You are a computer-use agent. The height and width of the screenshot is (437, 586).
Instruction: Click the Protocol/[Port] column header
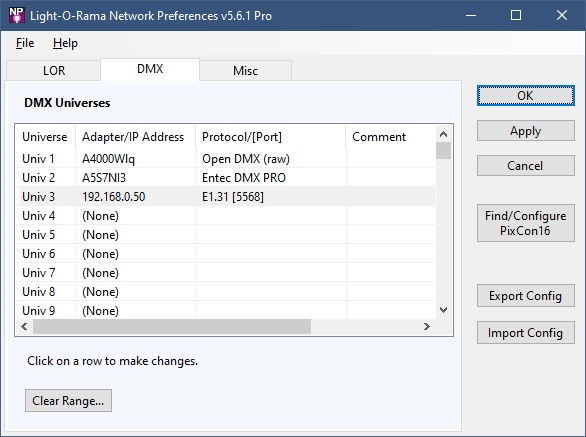point(271,137)
